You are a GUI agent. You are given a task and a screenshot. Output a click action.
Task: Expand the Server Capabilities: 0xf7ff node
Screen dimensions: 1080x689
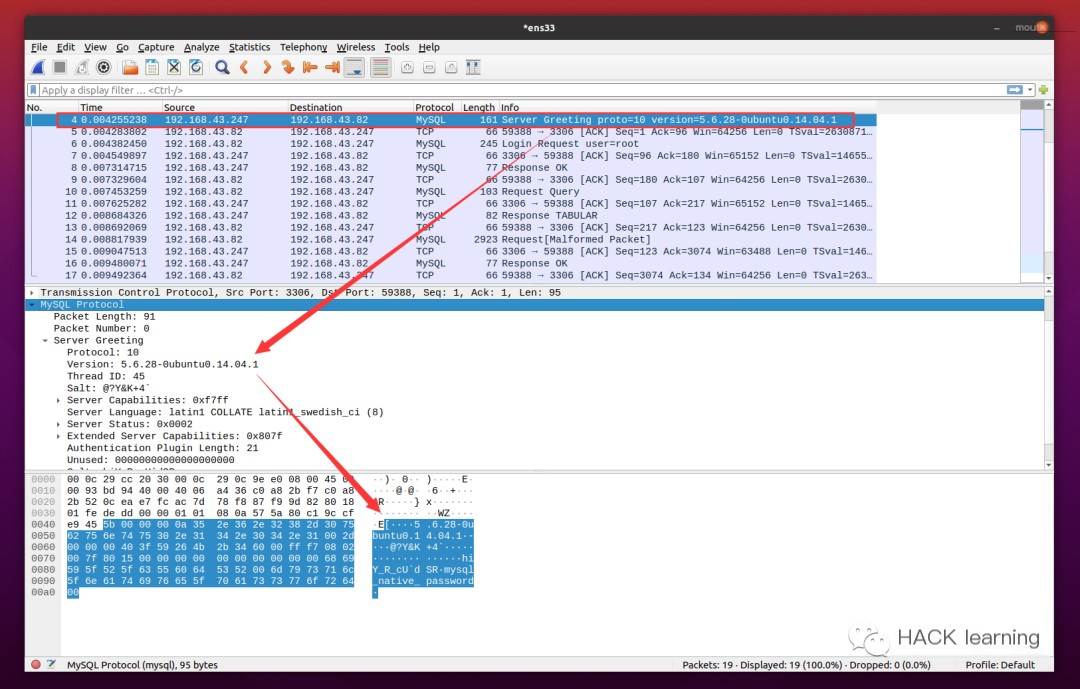(x=59, y=400)
